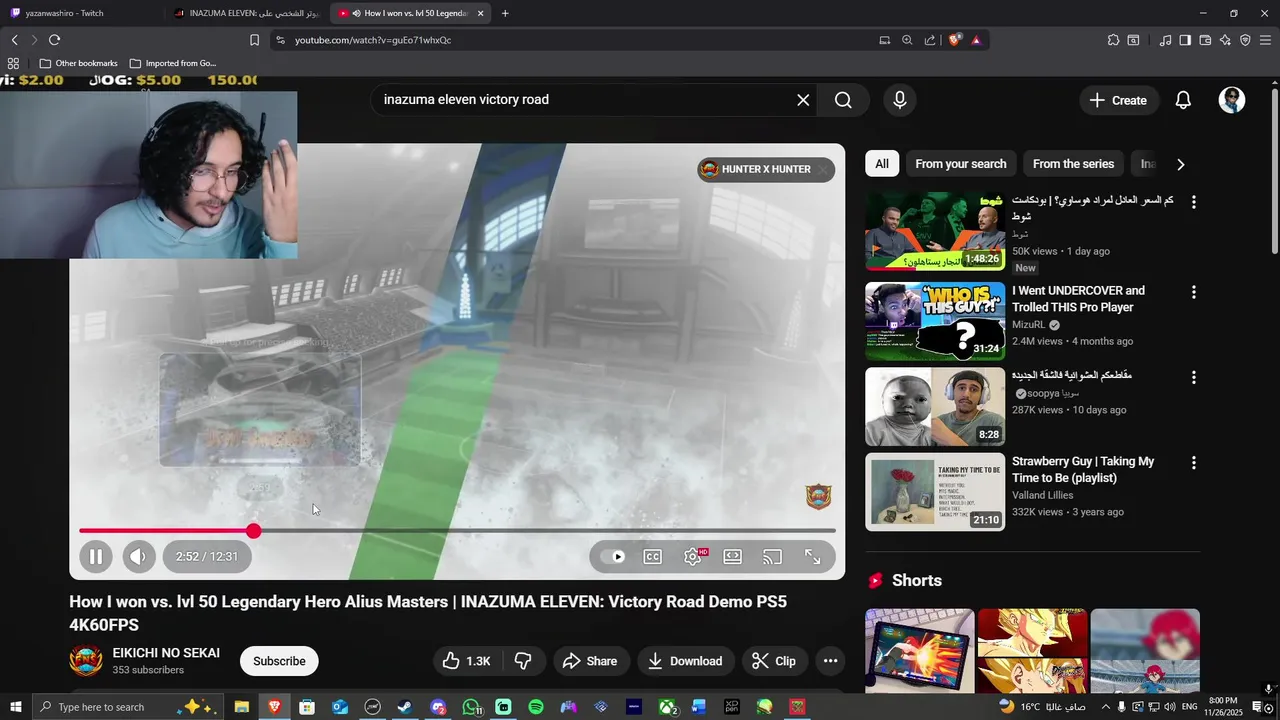Select From the series chip

(1073, 164)
